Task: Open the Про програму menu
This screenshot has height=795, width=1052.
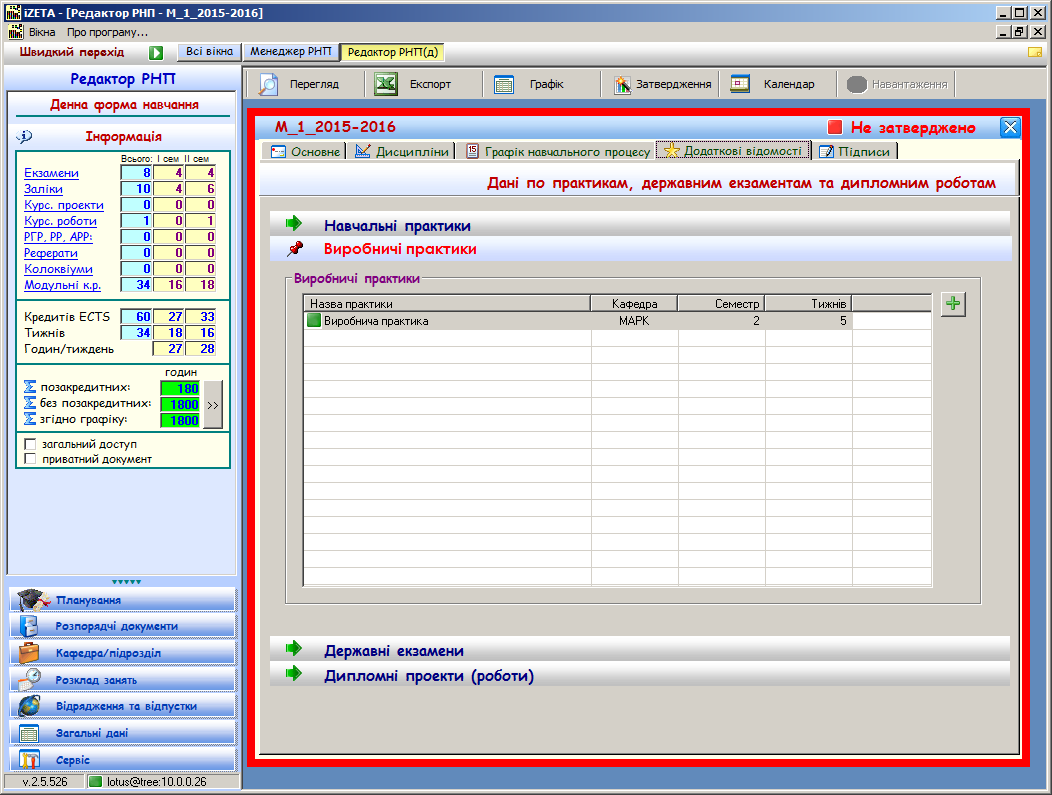Action: (107, 32)
